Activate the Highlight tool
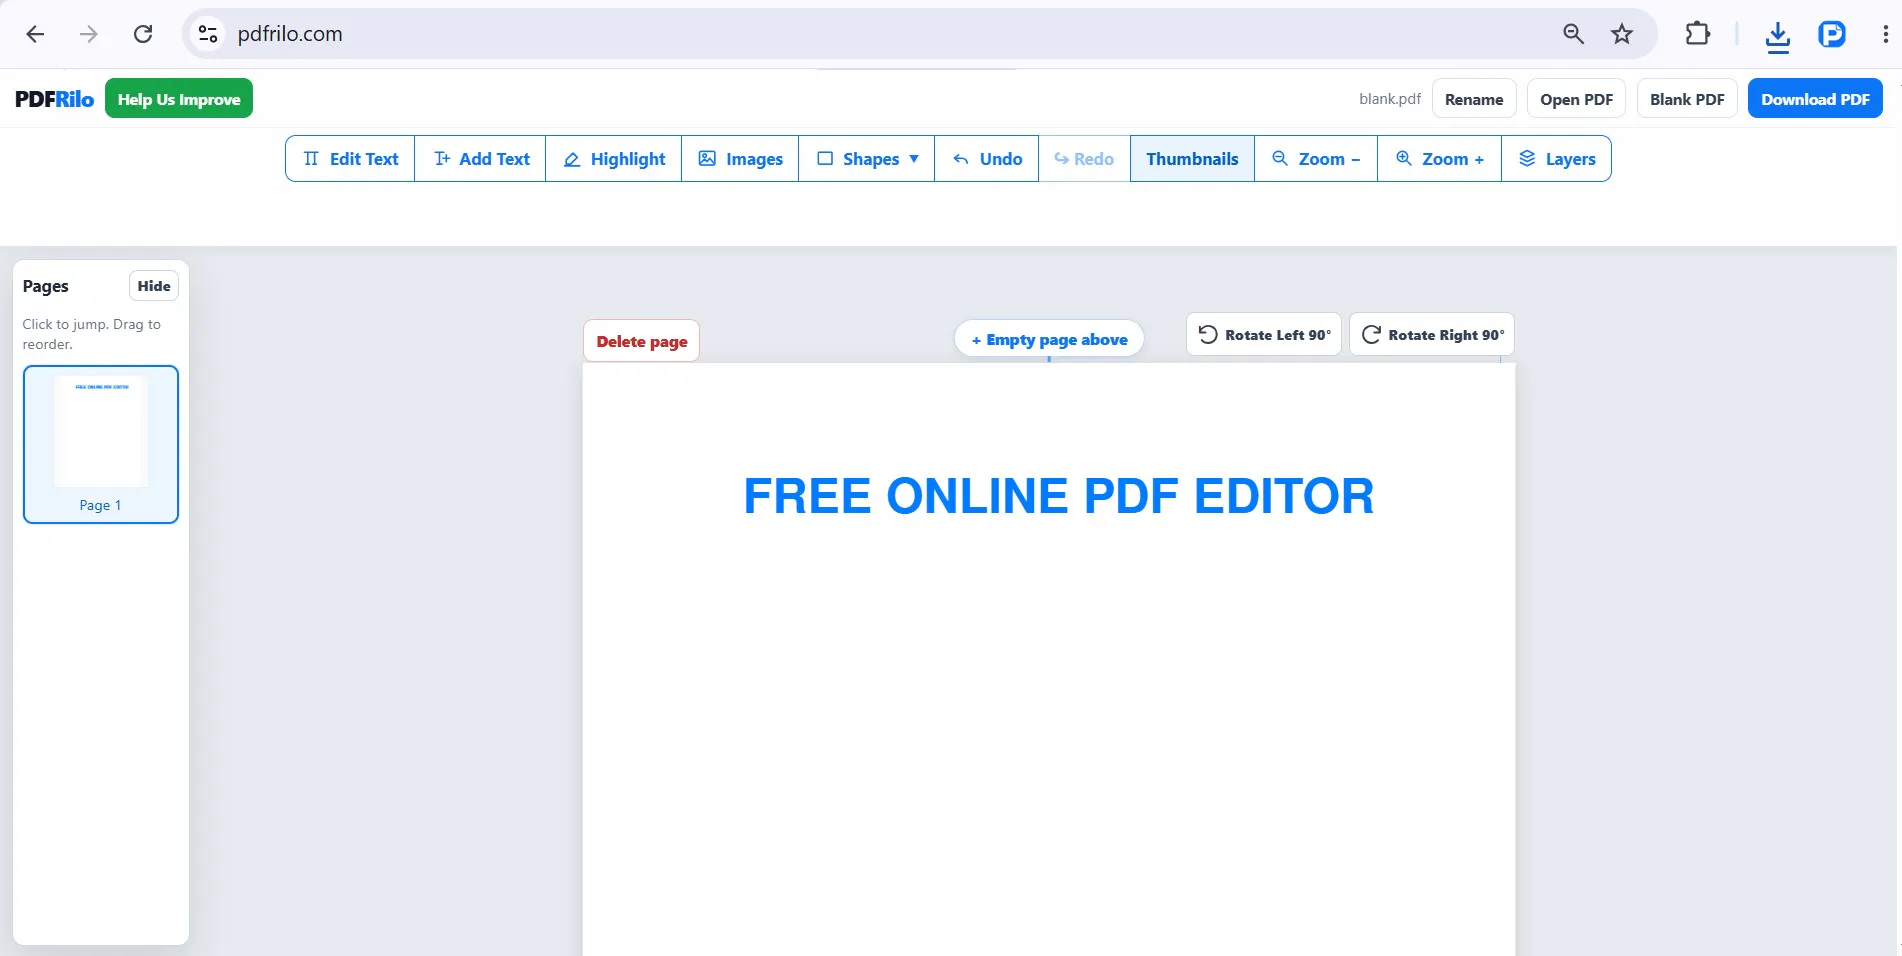This screenshot has height=956, width=1902. tap(614, 159)
